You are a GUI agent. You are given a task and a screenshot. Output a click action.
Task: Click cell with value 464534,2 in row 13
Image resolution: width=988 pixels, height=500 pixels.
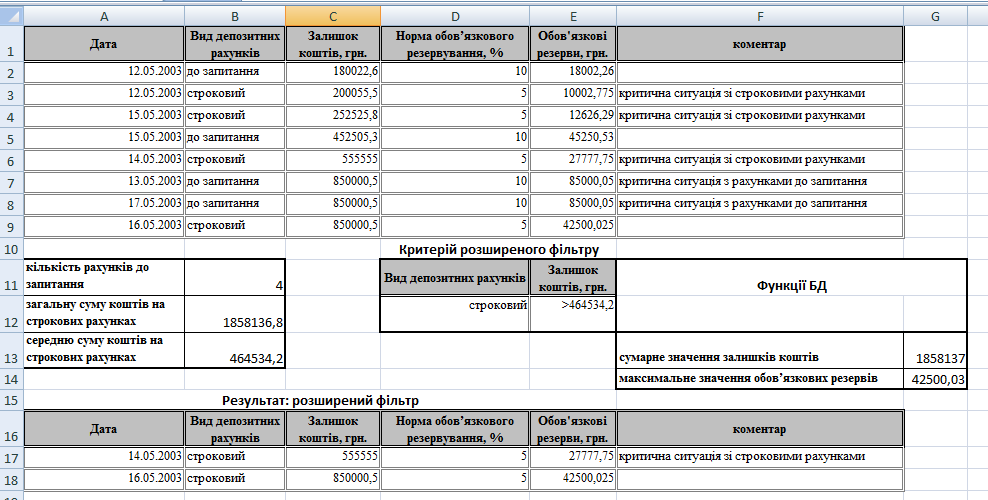(x=235, y=350)
